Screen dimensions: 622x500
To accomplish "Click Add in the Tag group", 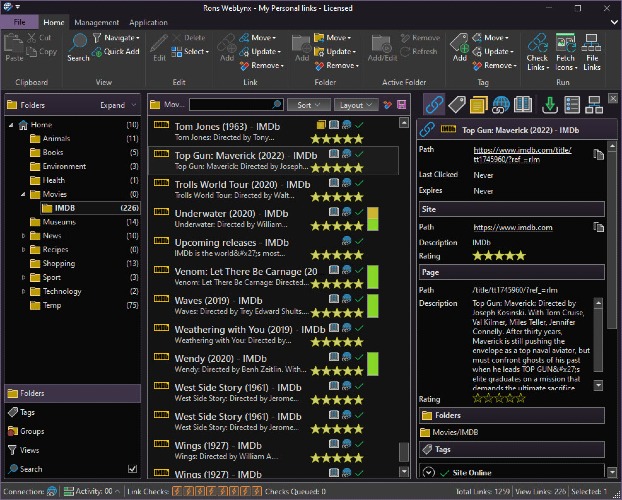I will (459, 48).
